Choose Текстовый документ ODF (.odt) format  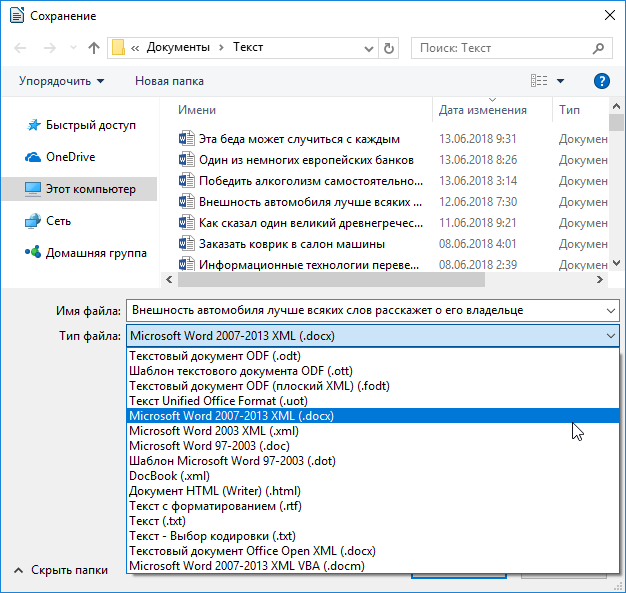tap(215, 356)
